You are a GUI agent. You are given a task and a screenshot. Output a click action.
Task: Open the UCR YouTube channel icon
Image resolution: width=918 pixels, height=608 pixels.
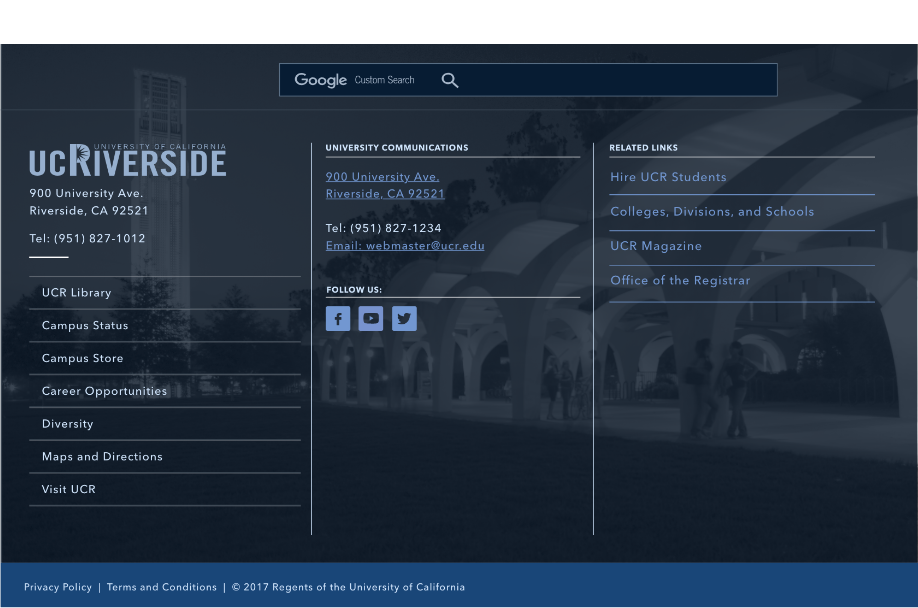pos(371,318)
